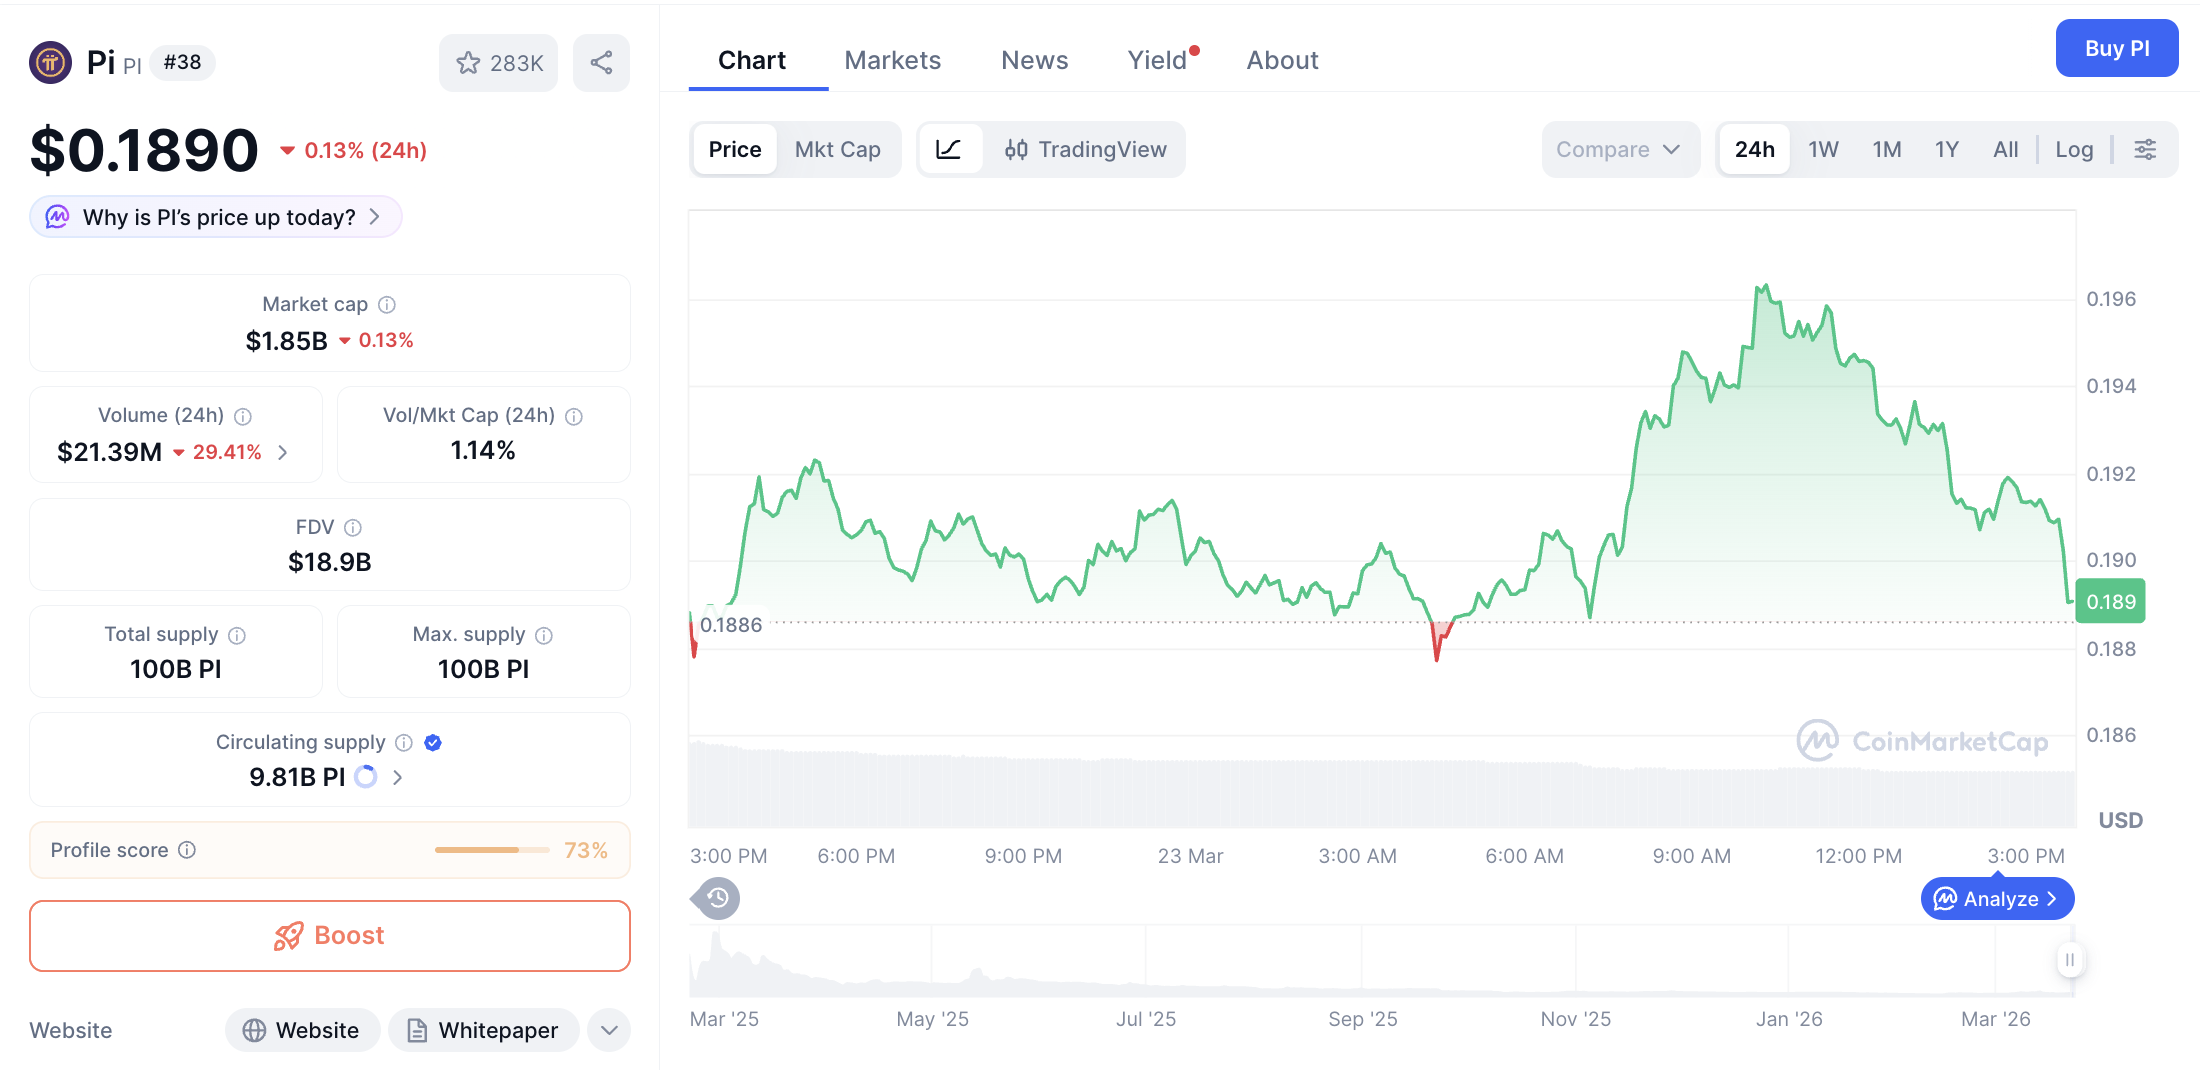Click the $0.1890 price text
The width and height of the screenshot is (2200, 1070).
(144, 150)
